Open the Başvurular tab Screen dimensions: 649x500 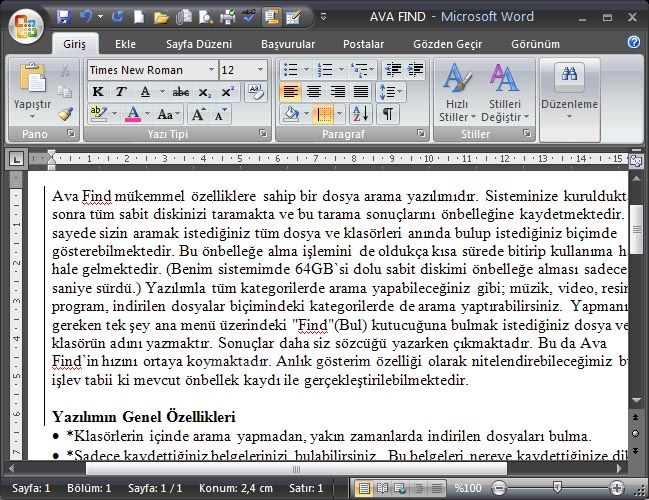pos(288,44)
